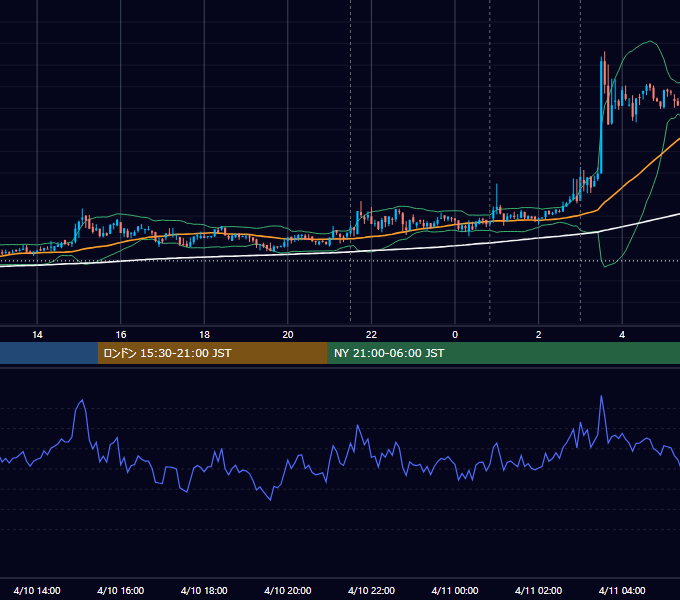Click the 4/11 04:00 date label
Screen dimensions: 680x600
click(622, 590)
